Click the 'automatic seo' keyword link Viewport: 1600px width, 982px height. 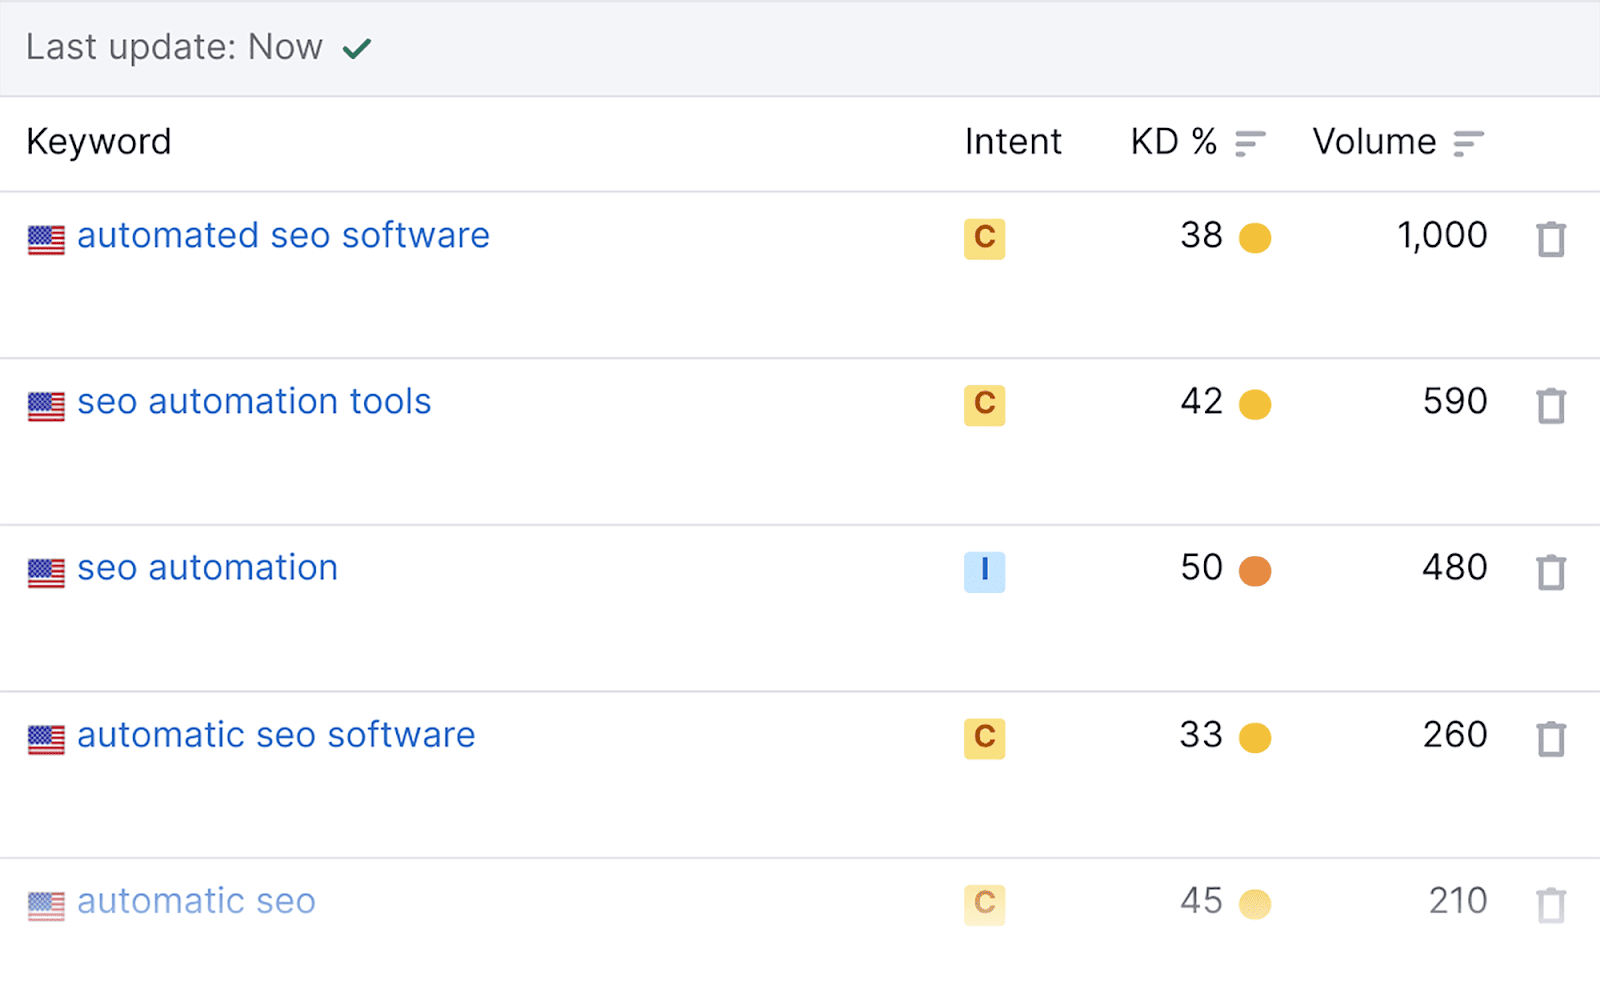(x=196, y=902)
